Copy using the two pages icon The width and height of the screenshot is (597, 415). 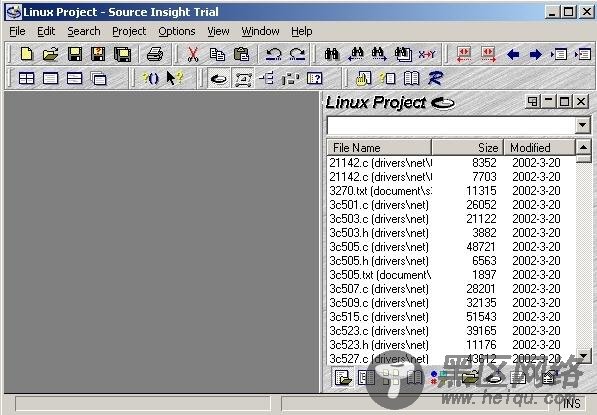(x=217, y=54)
